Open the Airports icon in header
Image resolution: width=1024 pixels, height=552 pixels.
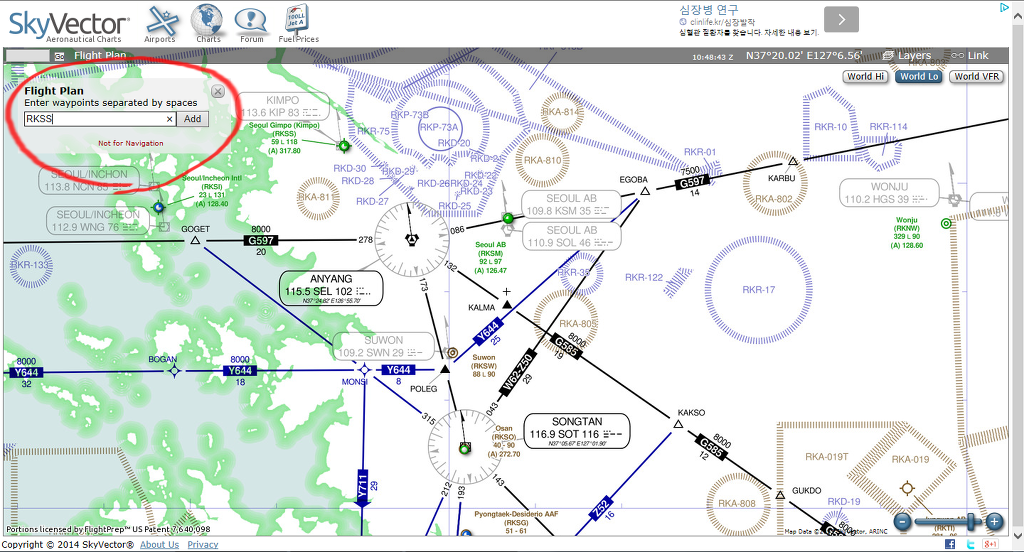pyautogui.click(x=161, y=24)
